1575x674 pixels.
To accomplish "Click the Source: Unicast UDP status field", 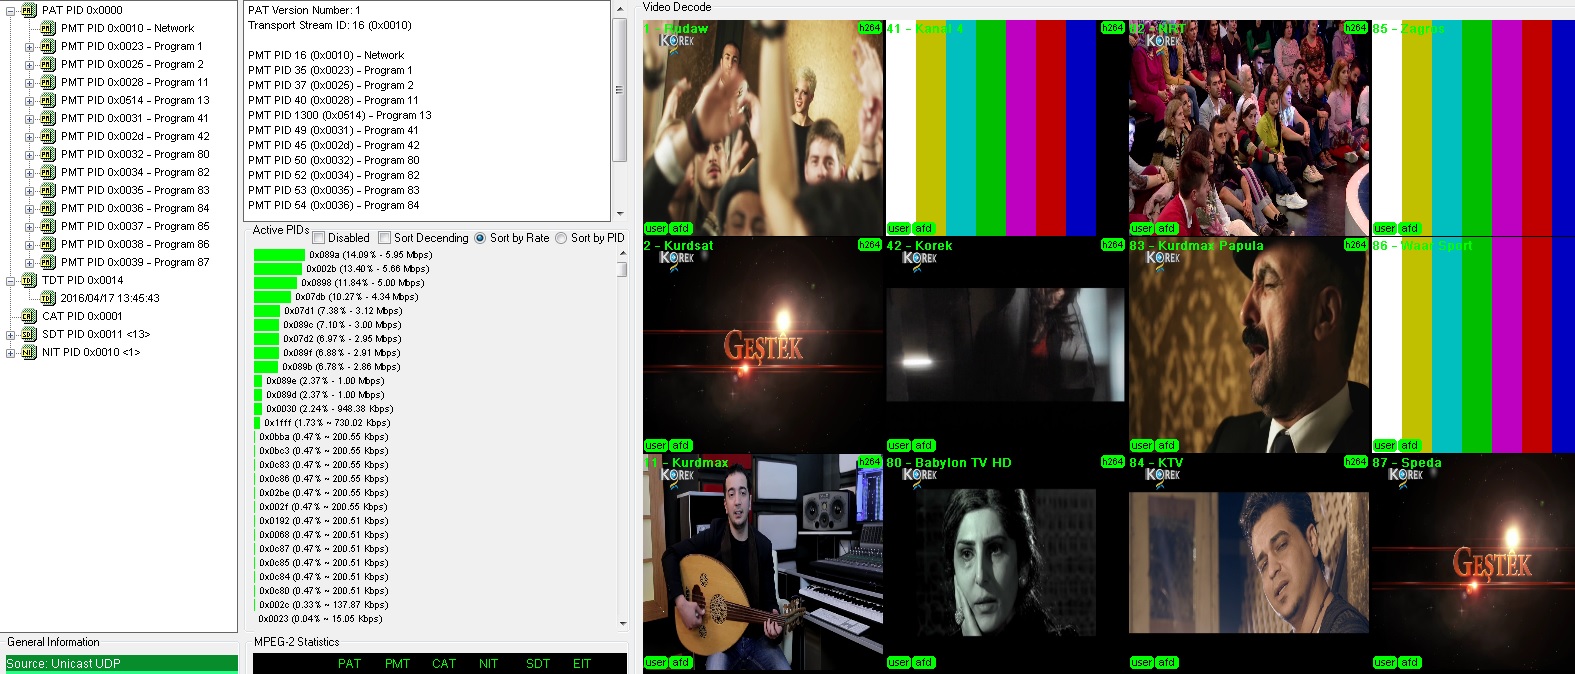I will [121, 663].
